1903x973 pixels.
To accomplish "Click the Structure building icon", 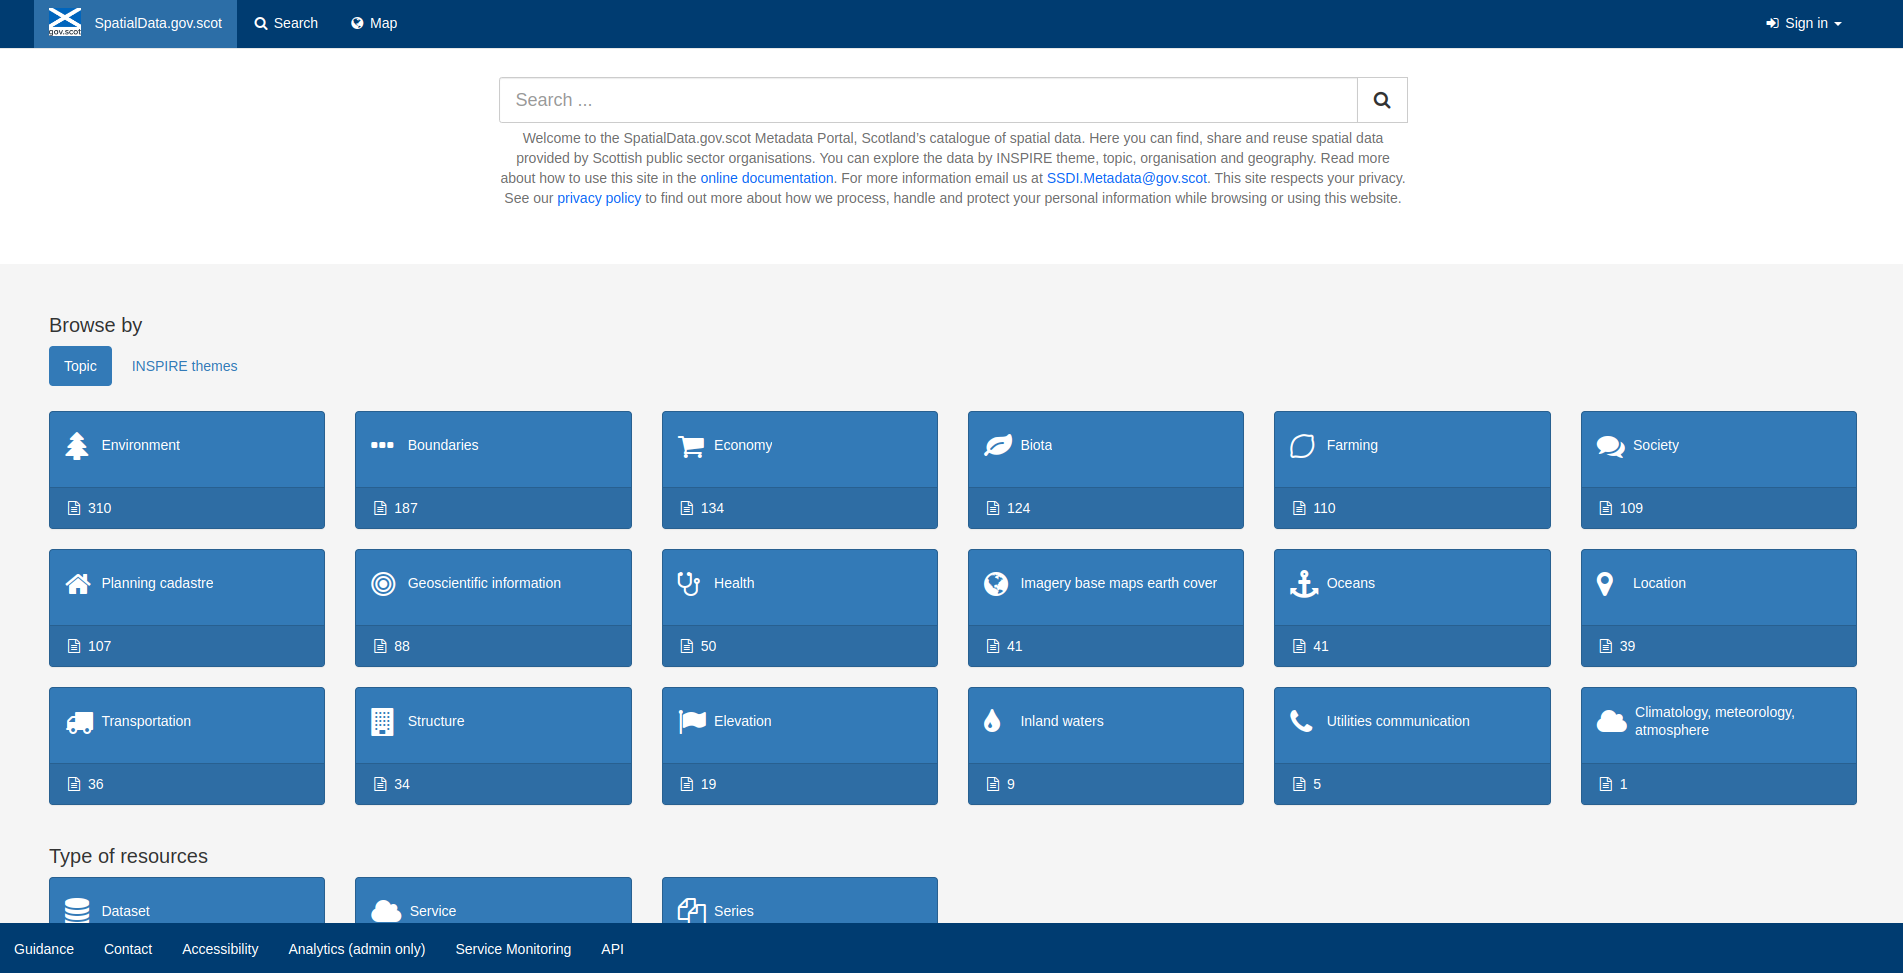I will [x=382, y=722].
